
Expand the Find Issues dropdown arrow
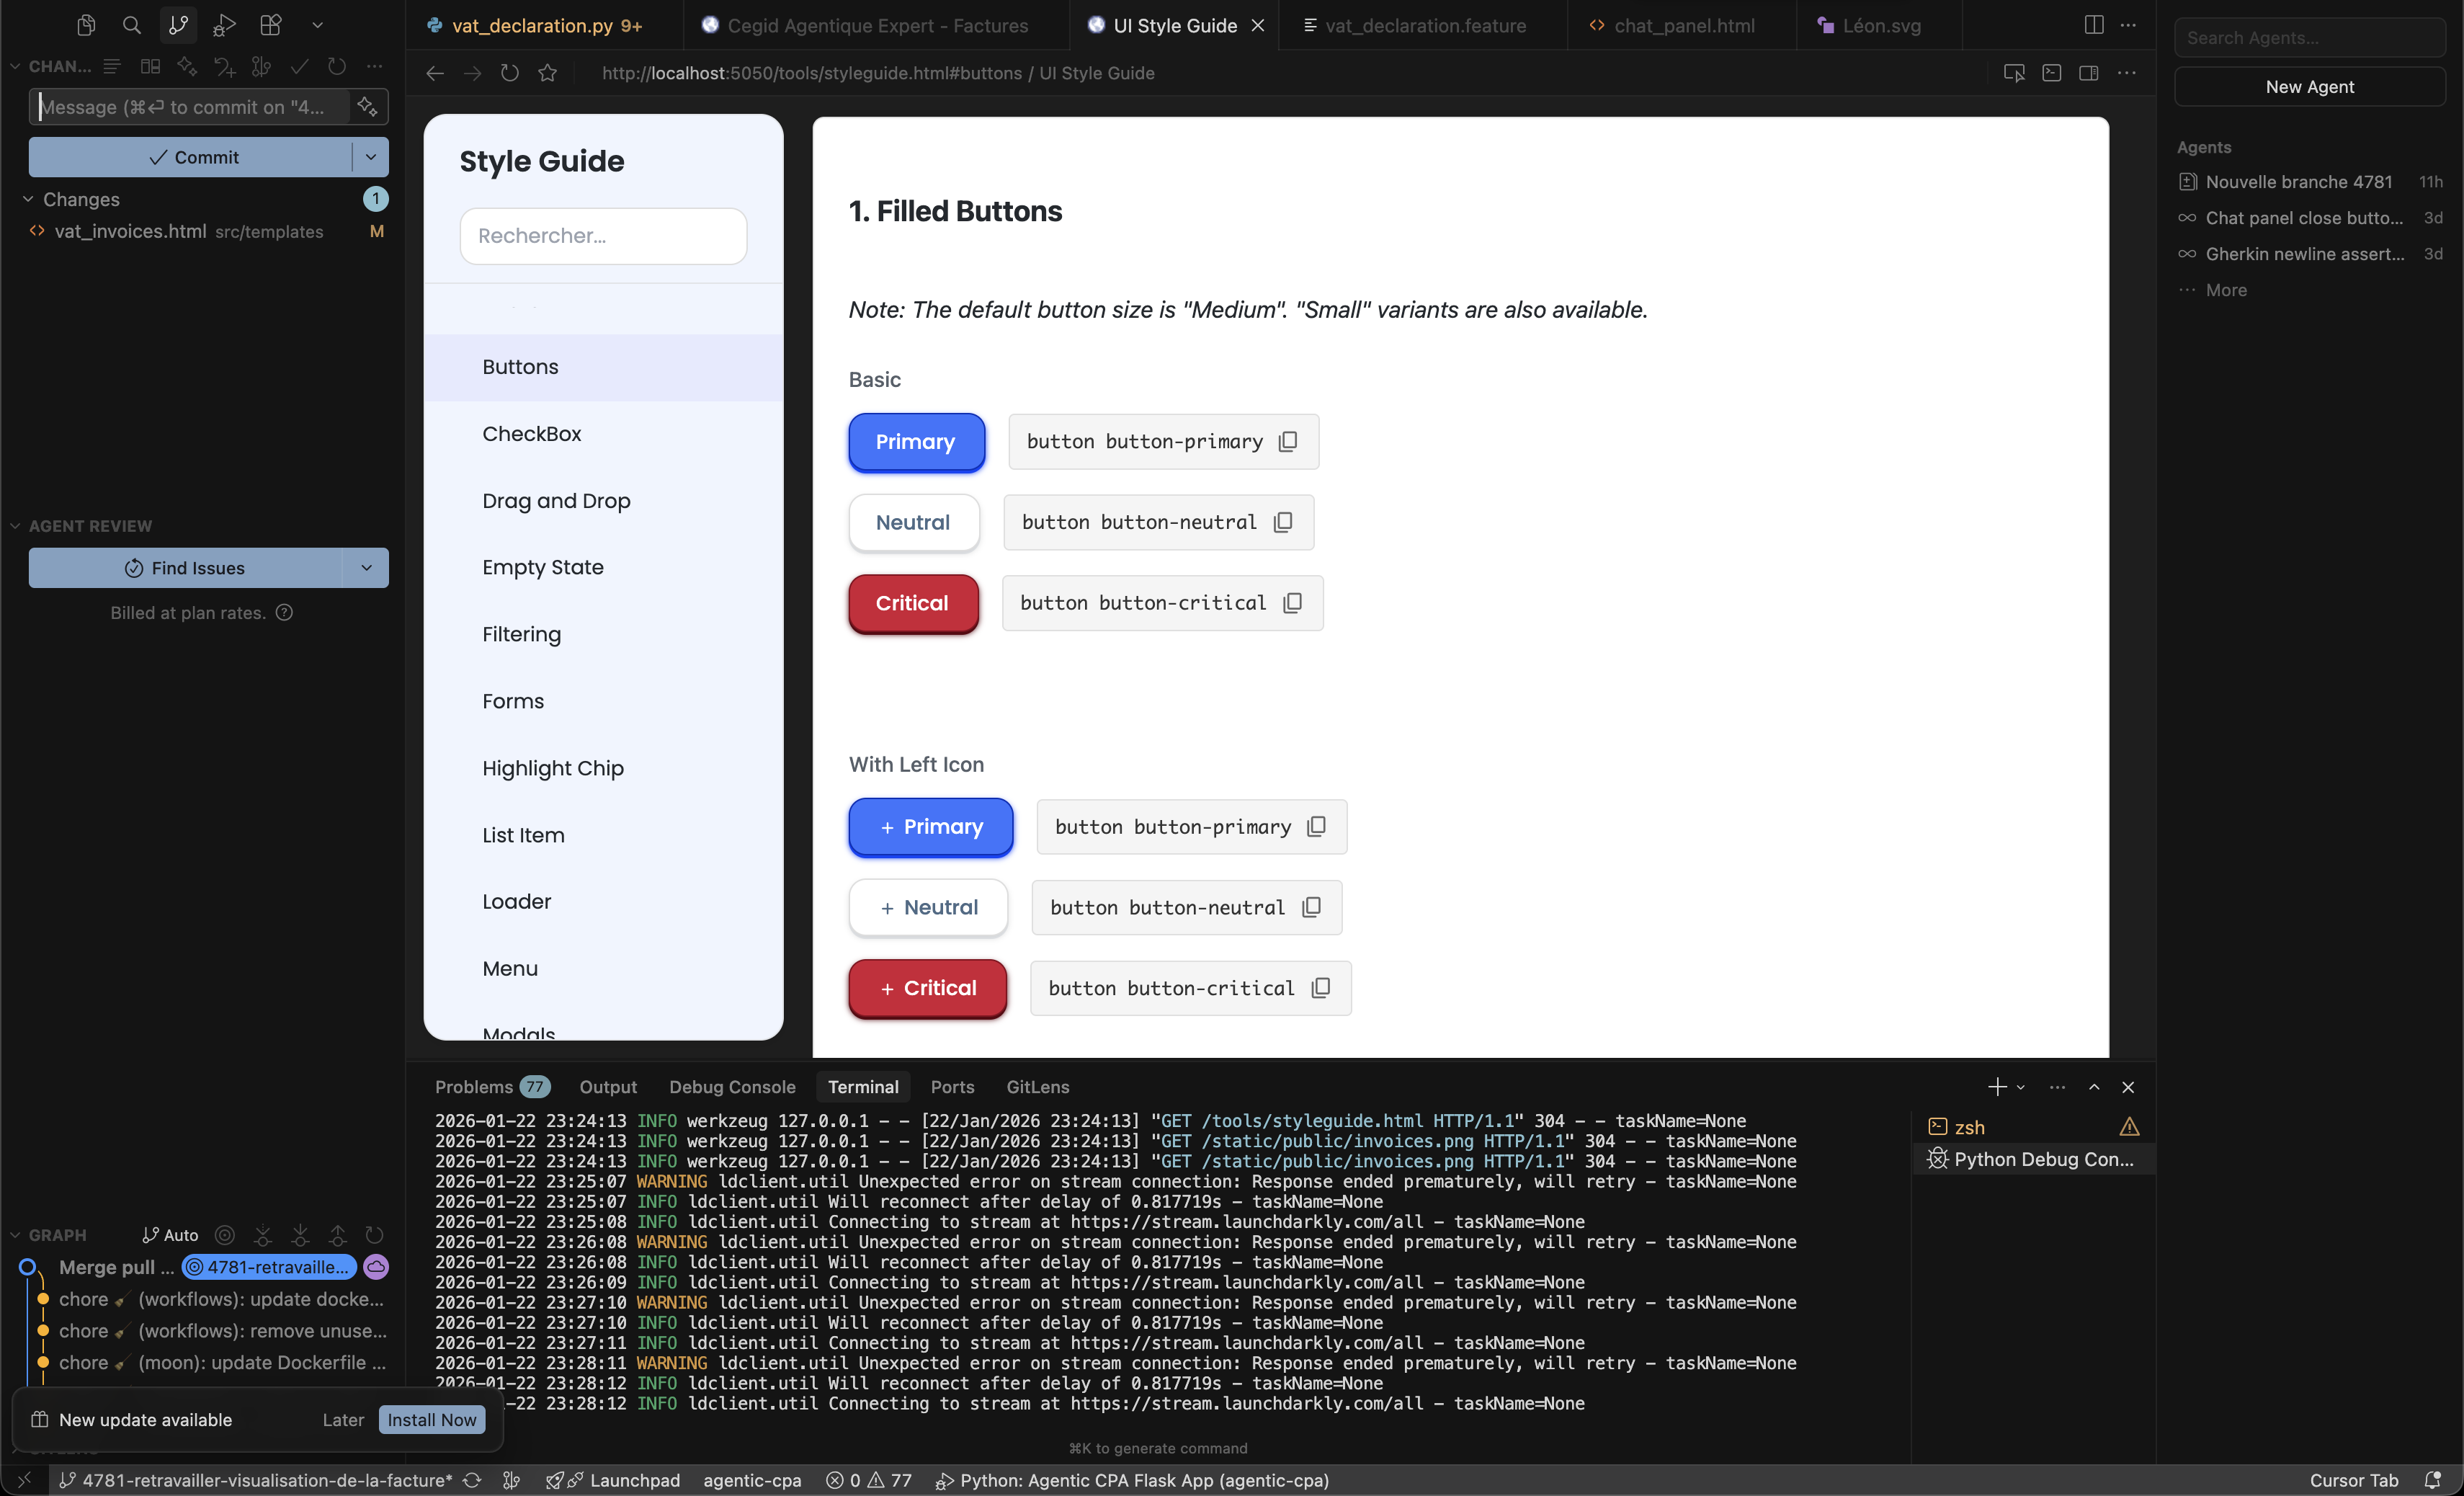(366, 568)
